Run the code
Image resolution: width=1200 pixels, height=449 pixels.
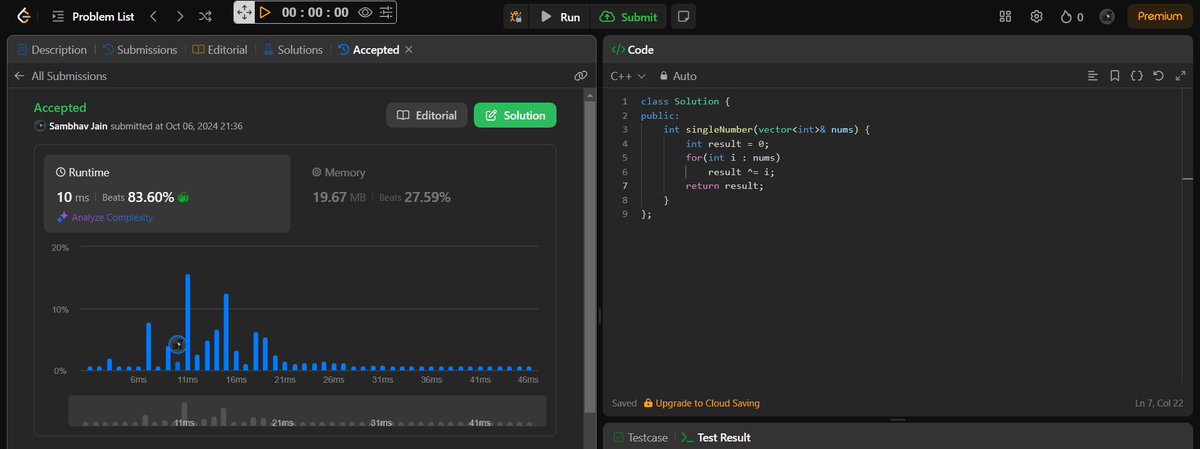tap(560, 16)
